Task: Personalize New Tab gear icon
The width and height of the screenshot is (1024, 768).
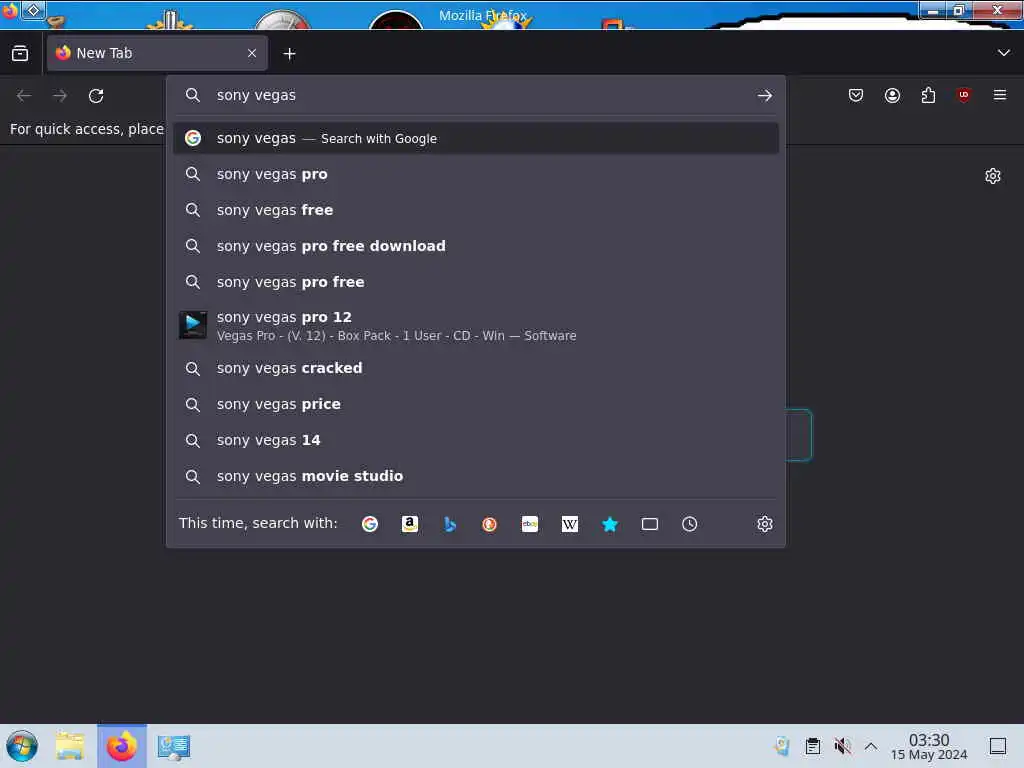Action: pyautogui.click(x=993, y=176)
